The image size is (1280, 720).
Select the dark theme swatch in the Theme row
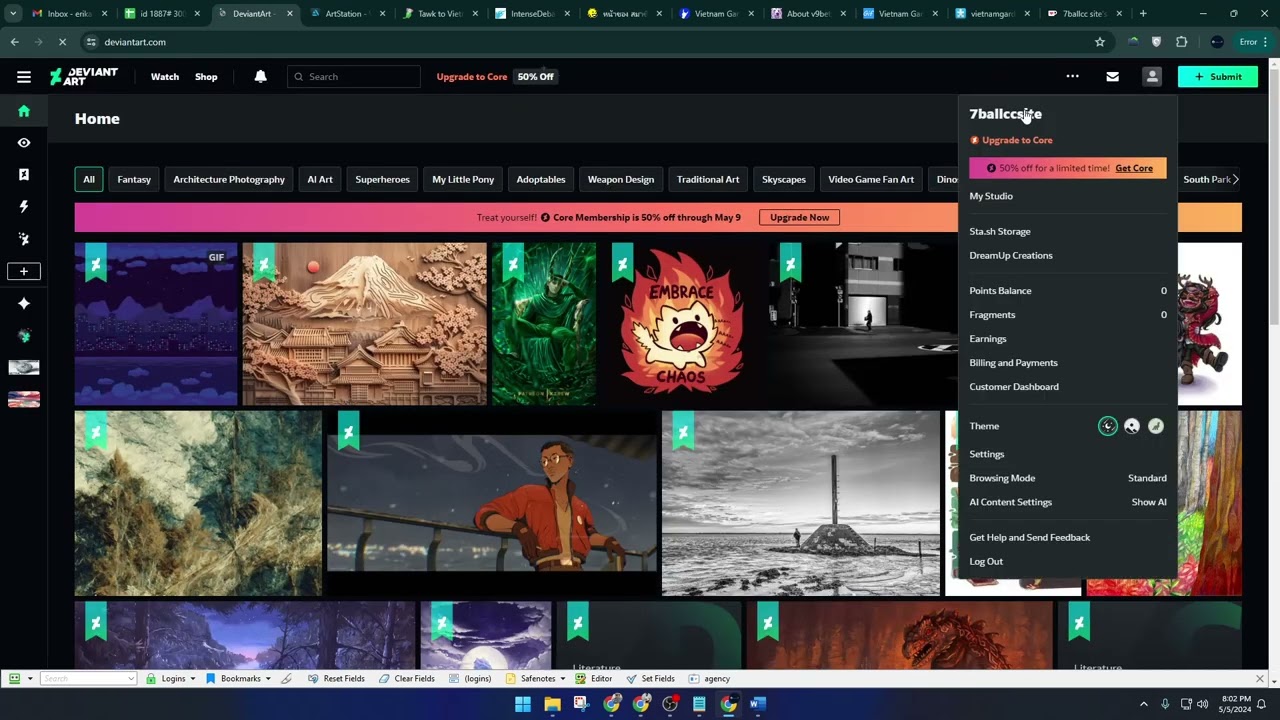[x=1108, y=426]
